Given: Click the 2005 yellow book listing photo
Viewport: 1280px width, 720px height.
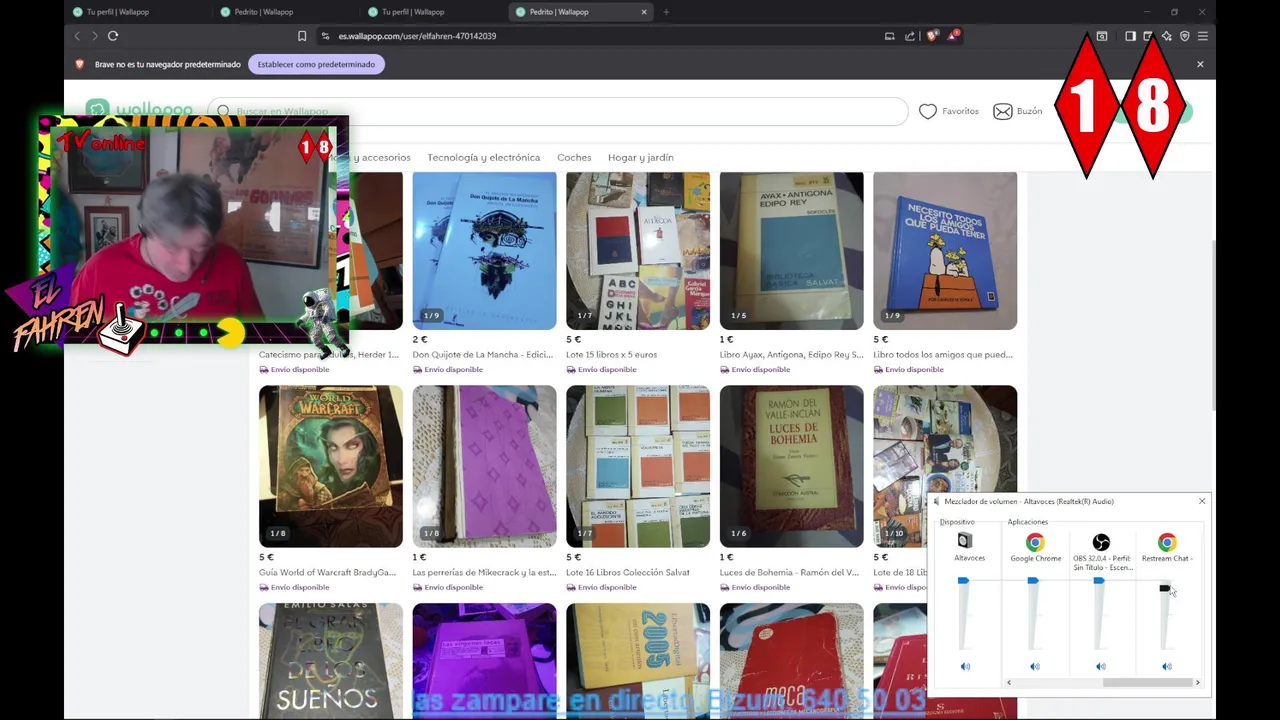Looking at the screenshot, I should coord(638,661).
